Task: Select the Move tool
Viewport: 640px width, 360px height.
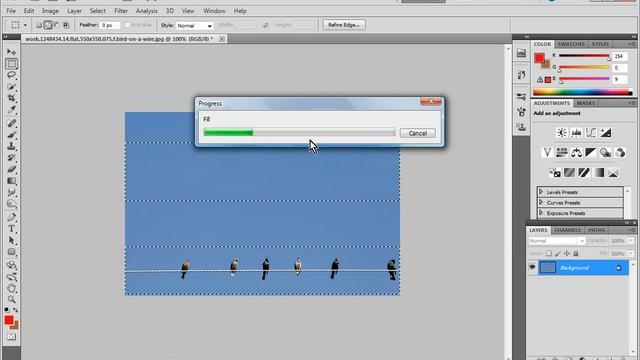Action: tap(11, 52)
